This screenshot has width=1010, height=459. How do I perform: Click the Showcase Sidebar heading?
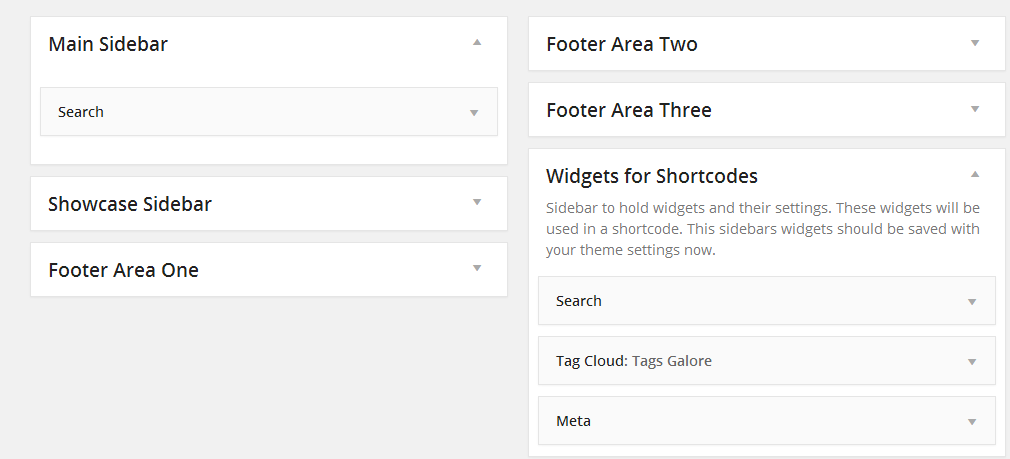click(130, 204)
